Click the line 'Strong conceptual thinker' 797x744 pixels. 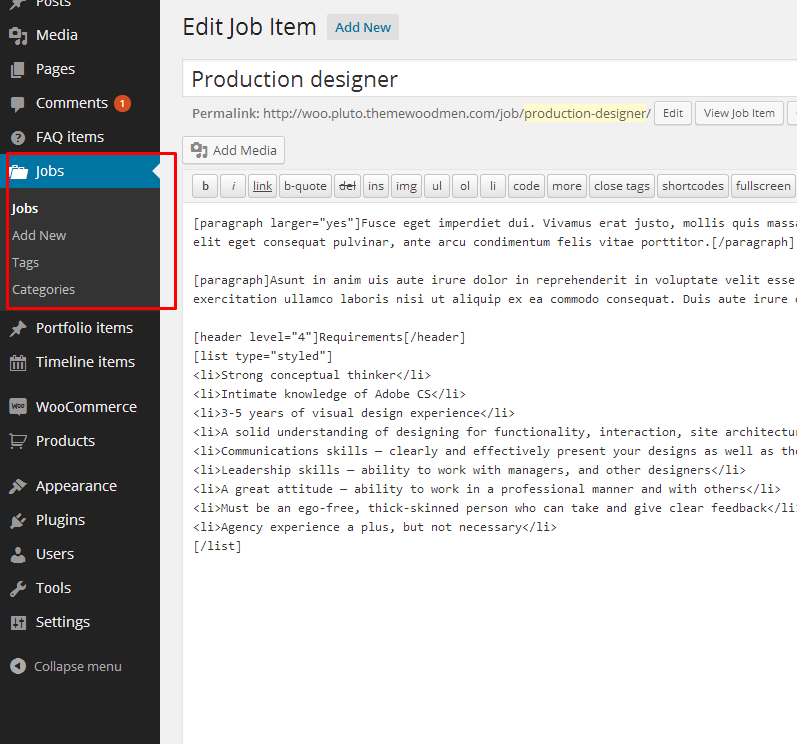tap(312, 376)
